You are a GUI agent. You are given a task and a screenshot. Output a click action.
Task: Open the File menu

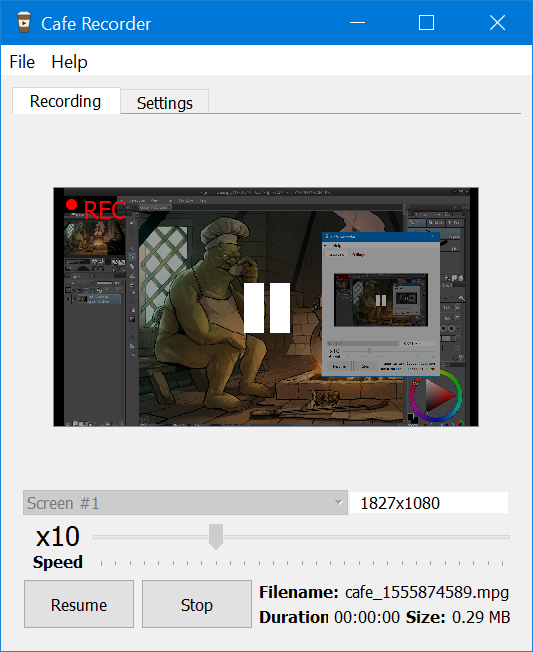point(22,62)
